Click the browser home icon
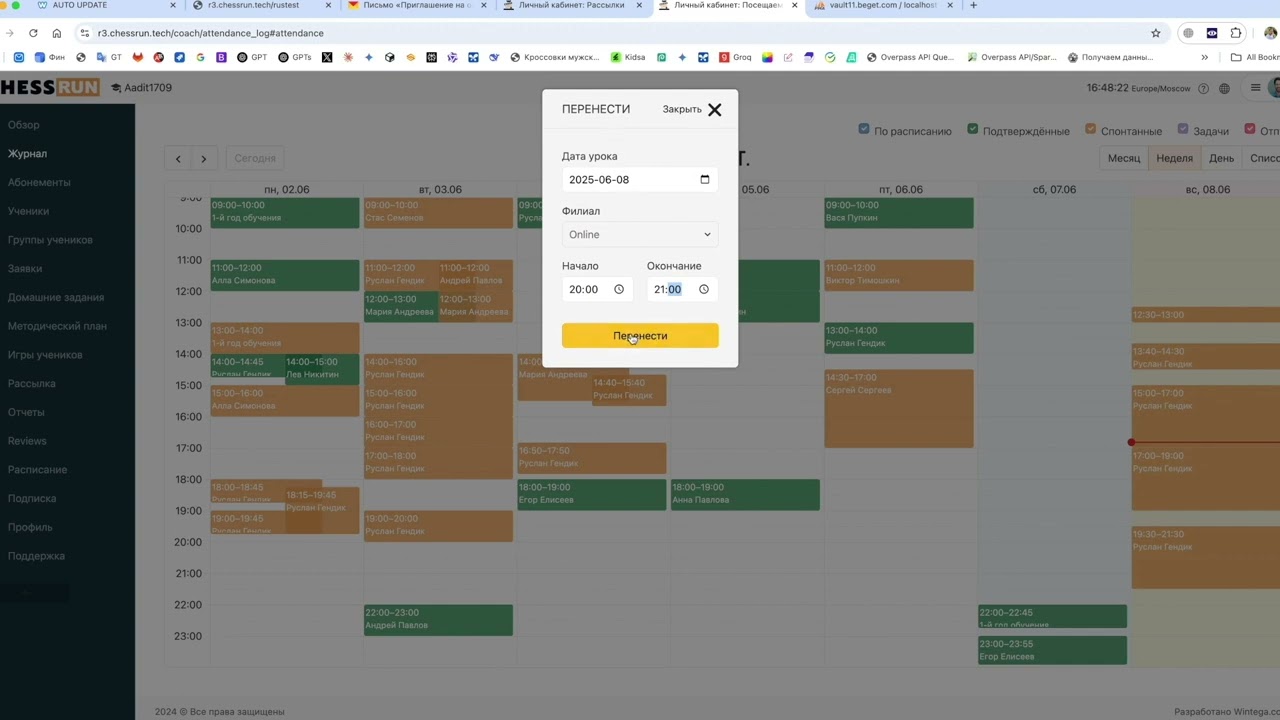This screenshot has height=720, width=1280. point(56,34)
